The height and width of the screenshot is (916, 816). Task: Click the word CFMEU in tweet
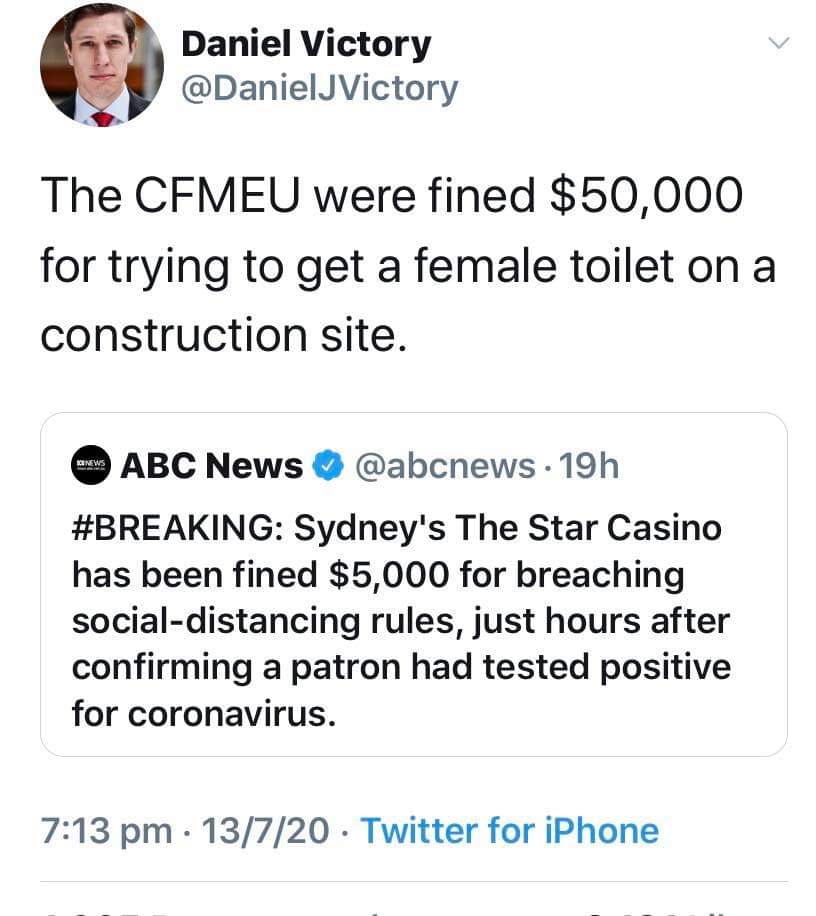(x=221, y=195)
